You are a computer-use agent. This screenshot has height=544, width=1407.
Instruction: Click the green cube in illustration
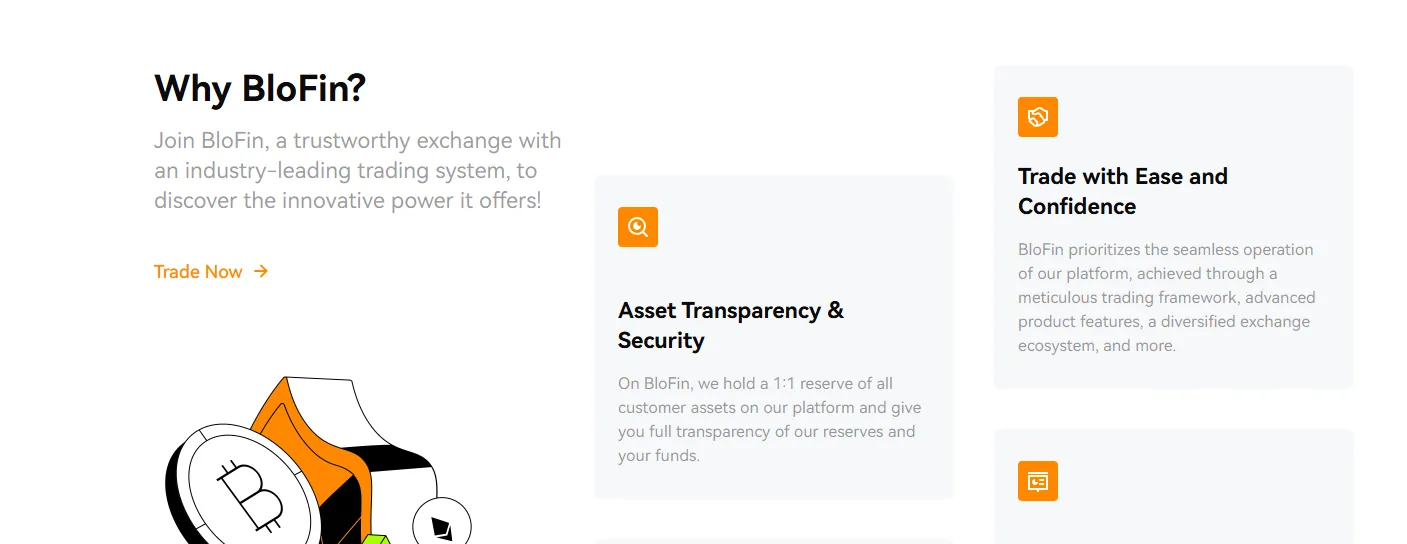click(375, 539)
